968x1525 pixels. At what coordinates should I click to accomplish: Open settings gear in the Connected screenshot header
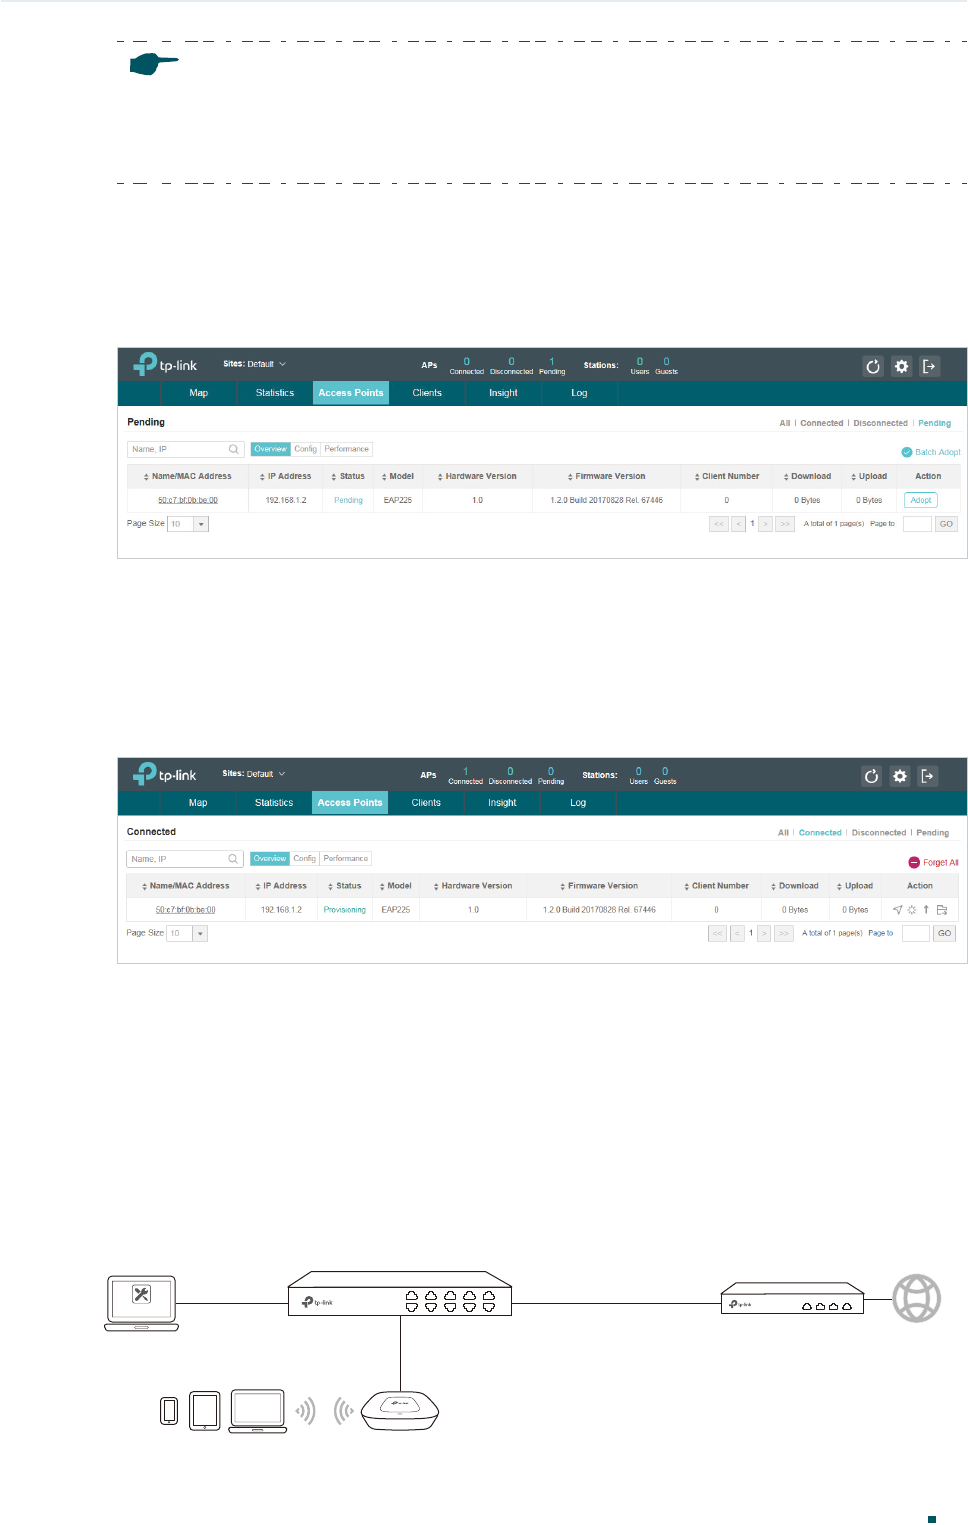pyautogui.click(x=900, y=776)
